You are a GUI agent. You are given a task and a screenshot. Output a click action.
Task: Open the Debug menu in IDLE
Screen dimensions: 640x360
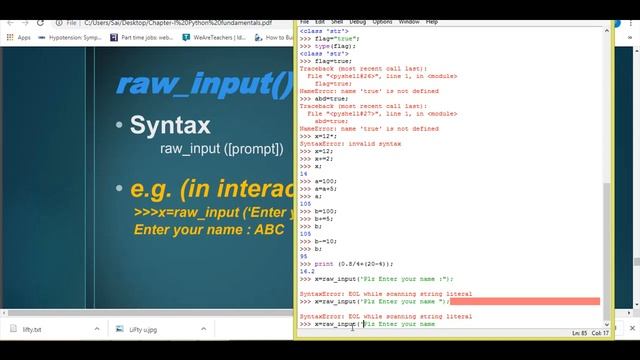point(358,22)
